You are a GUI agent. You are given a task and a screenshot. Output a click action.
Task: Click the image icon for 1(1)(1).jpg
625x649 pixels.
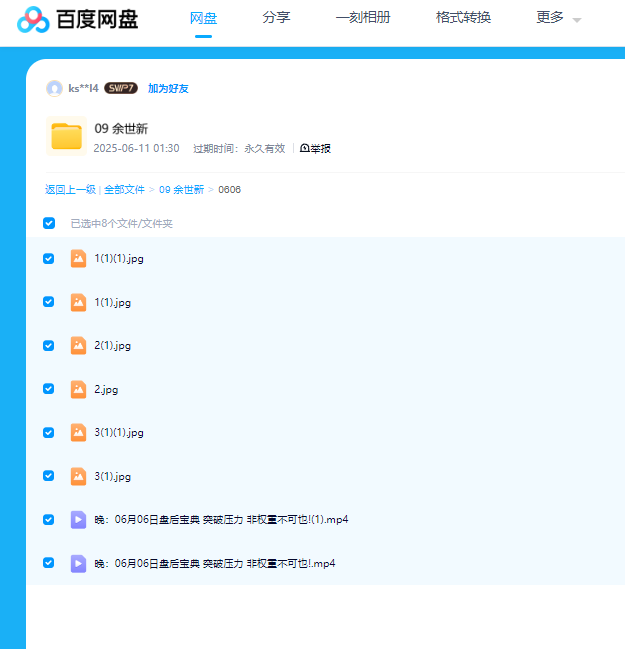pyautogui.click(x=78, y=258)
